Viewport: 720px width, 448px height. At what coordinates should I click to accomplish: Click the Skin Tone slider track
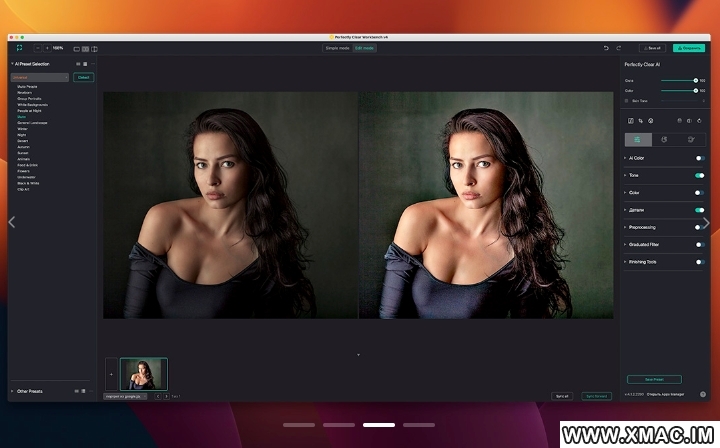[x=681, y=101]
